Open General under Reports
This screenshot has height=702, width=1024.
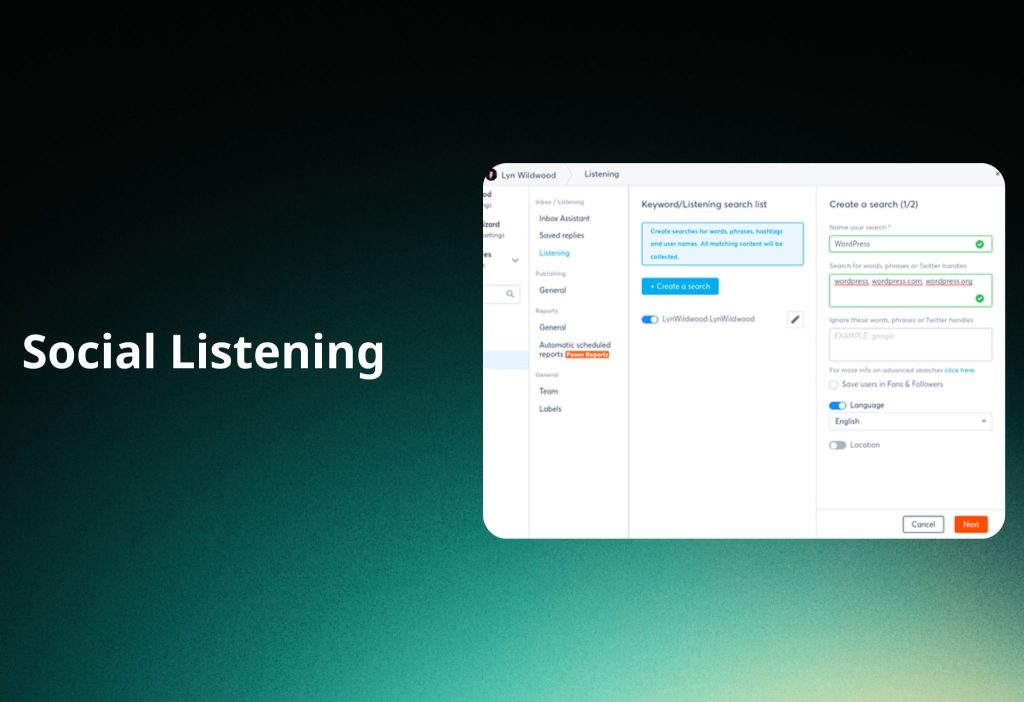point(552,327)
